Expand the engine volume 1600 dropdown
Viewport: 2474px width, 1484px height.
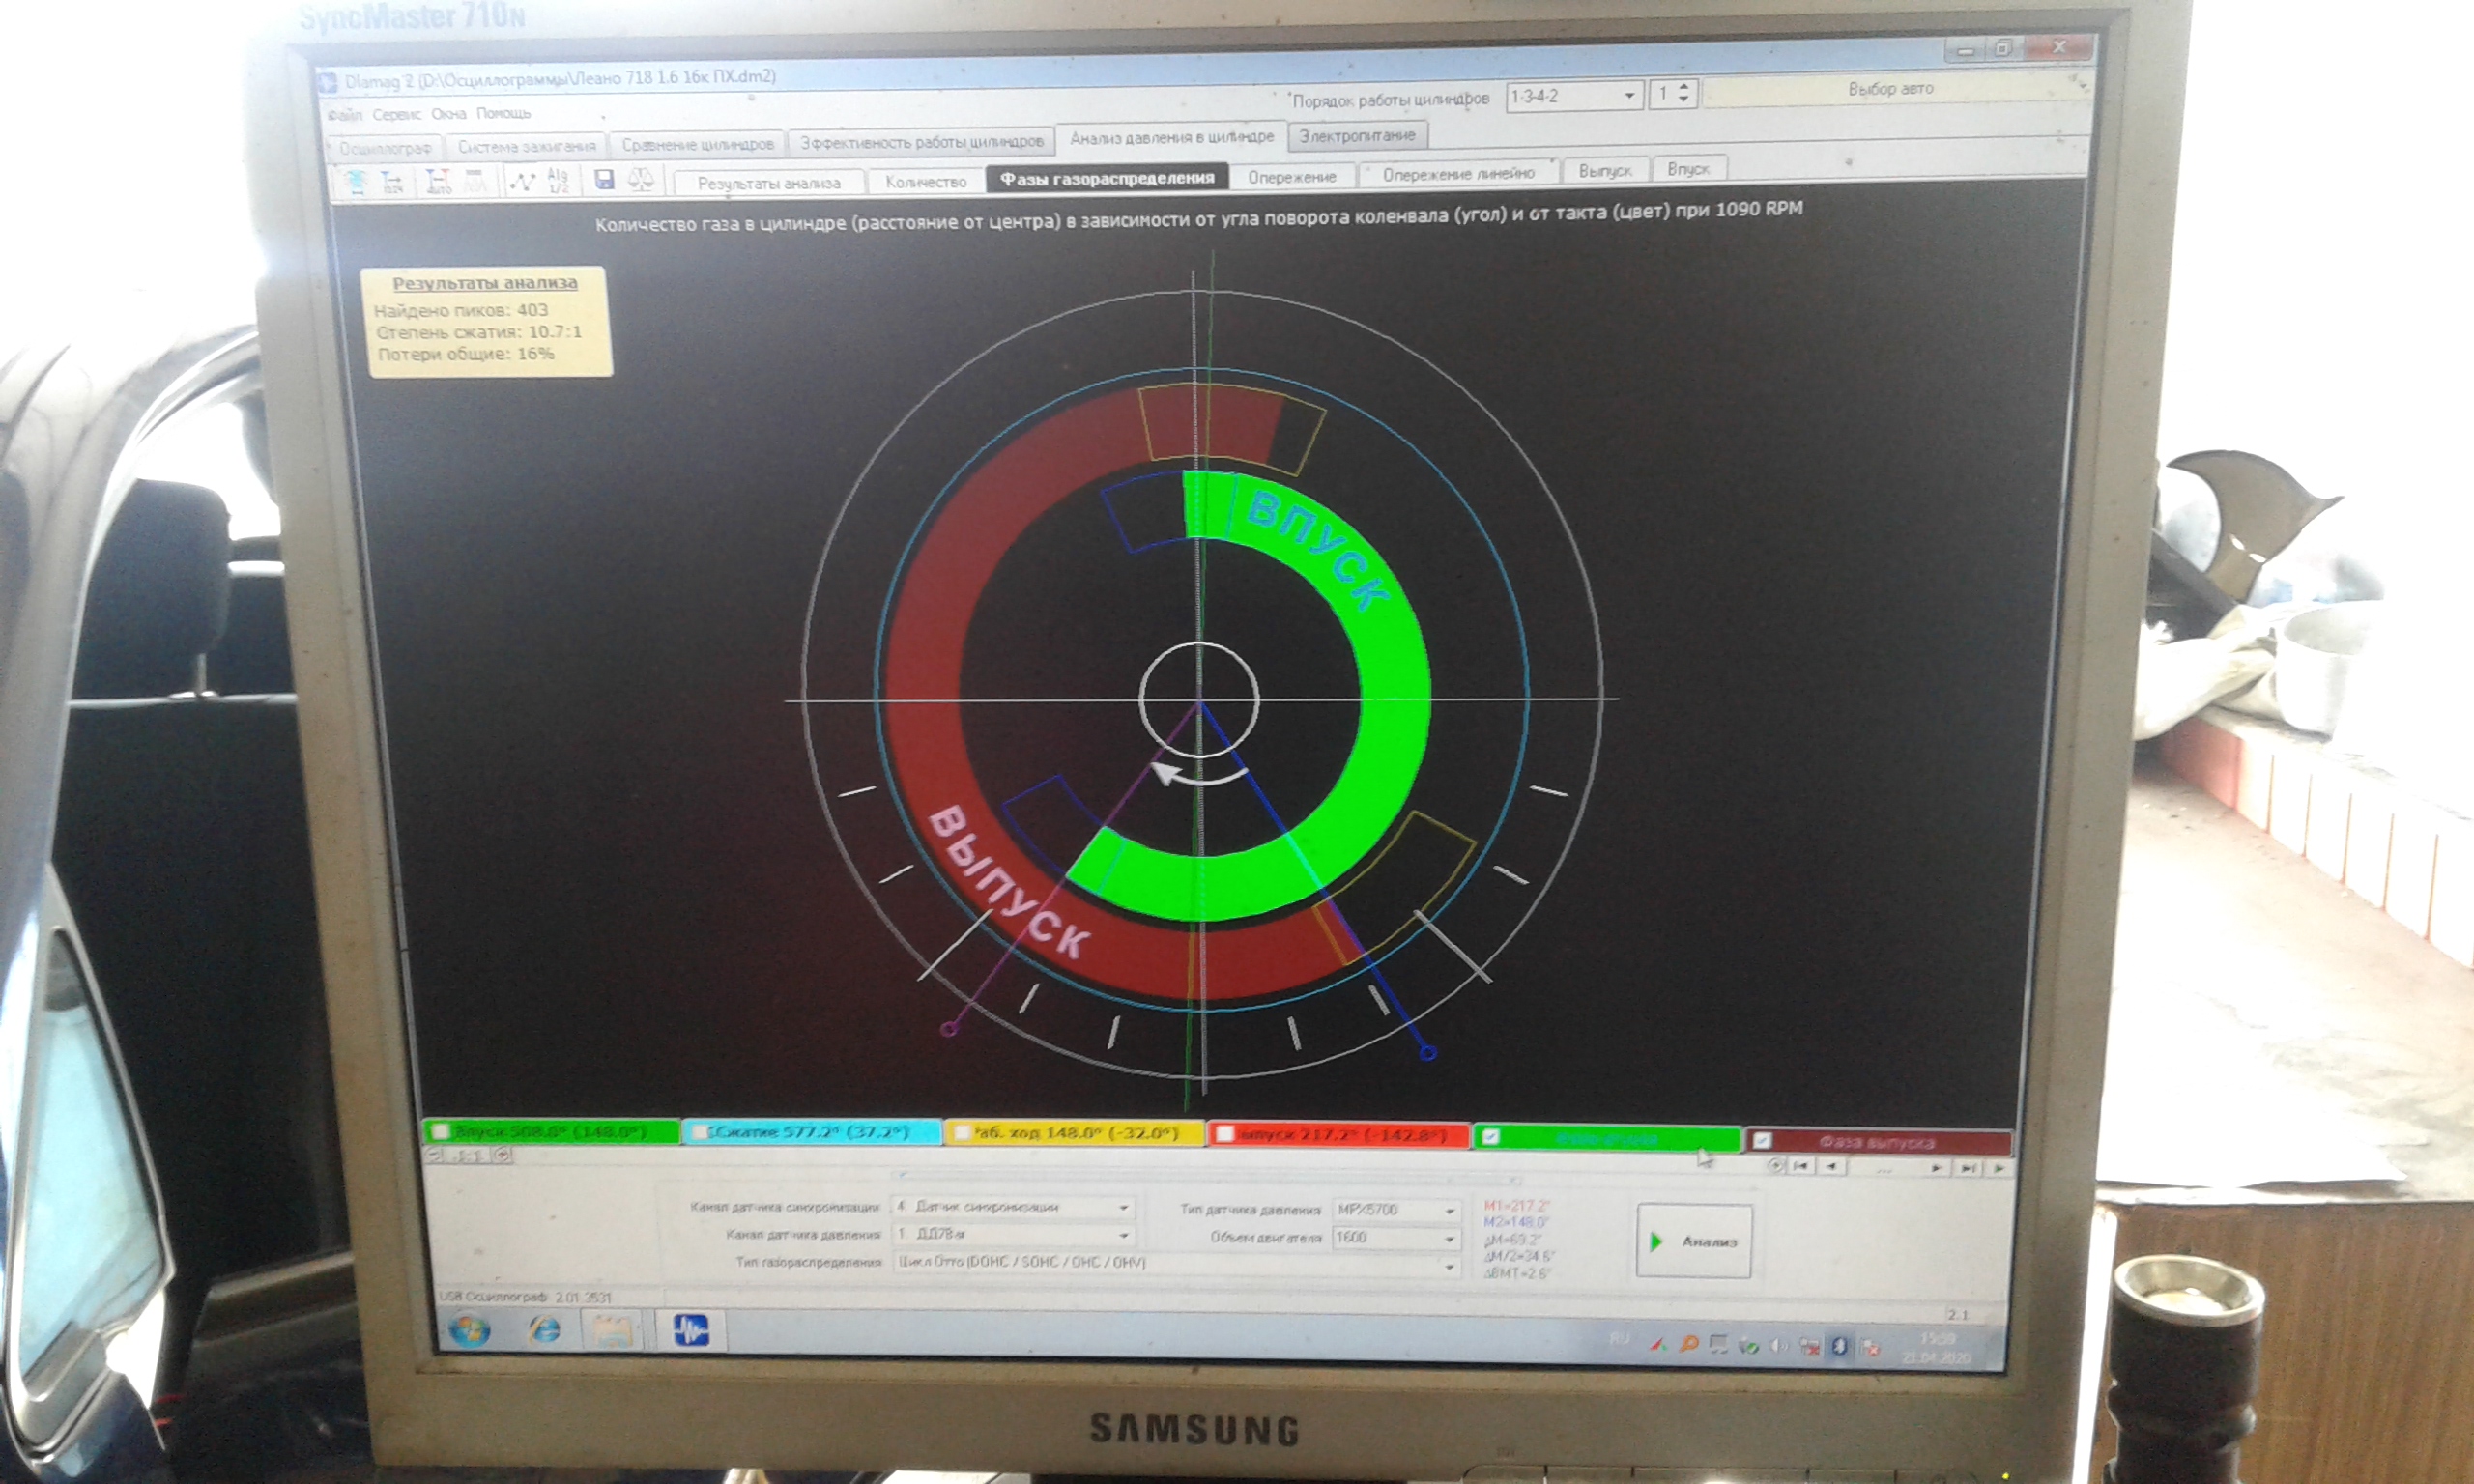1449,1239
